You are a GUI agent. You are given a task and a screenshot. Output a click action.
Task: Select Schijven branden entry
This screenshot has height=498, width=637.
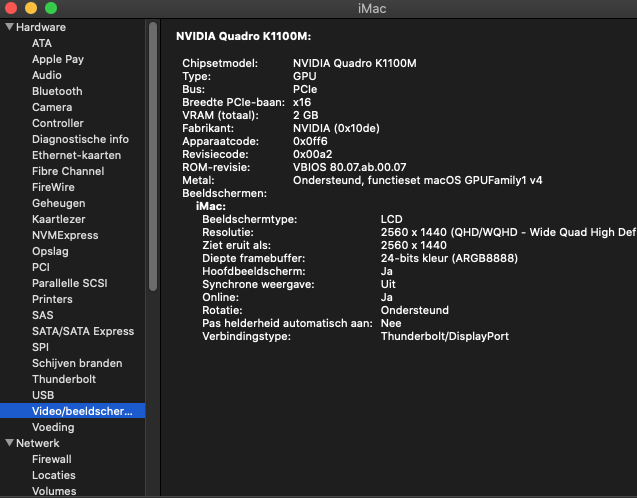click(77, 363)
